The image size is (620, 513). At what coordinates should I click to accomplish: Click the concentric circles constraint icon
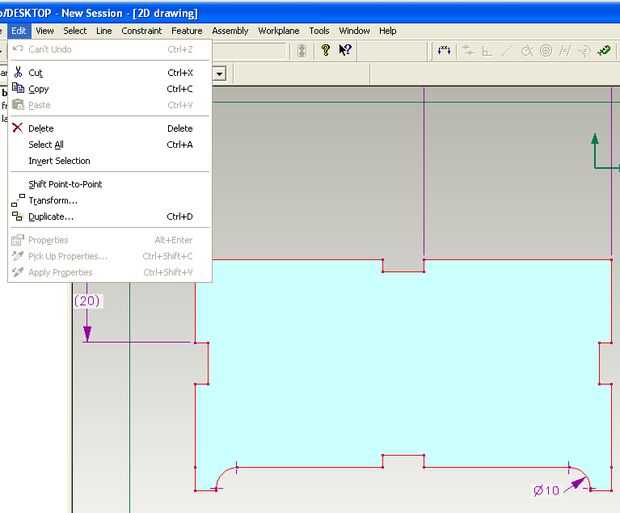[546, 51]
